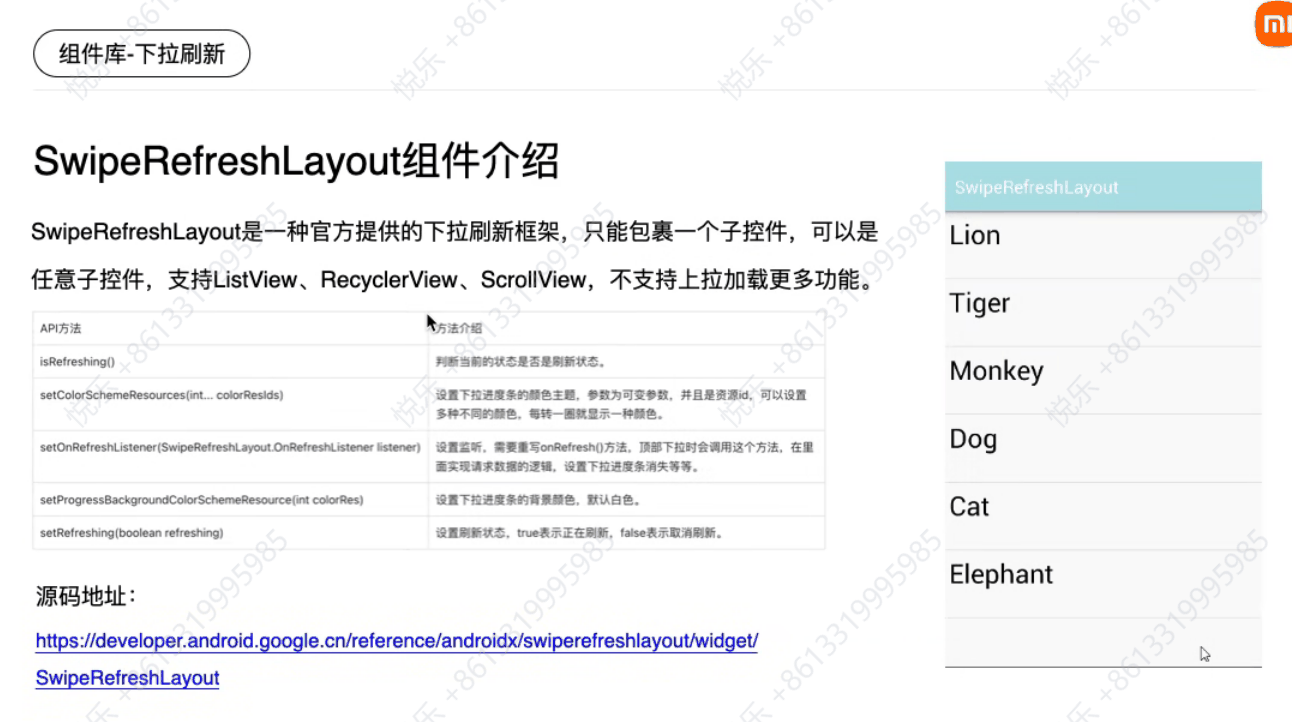Click the setOnRefreshListener method cell
The height and width of the screenshot is (722, 1292).
click(230, 457)
